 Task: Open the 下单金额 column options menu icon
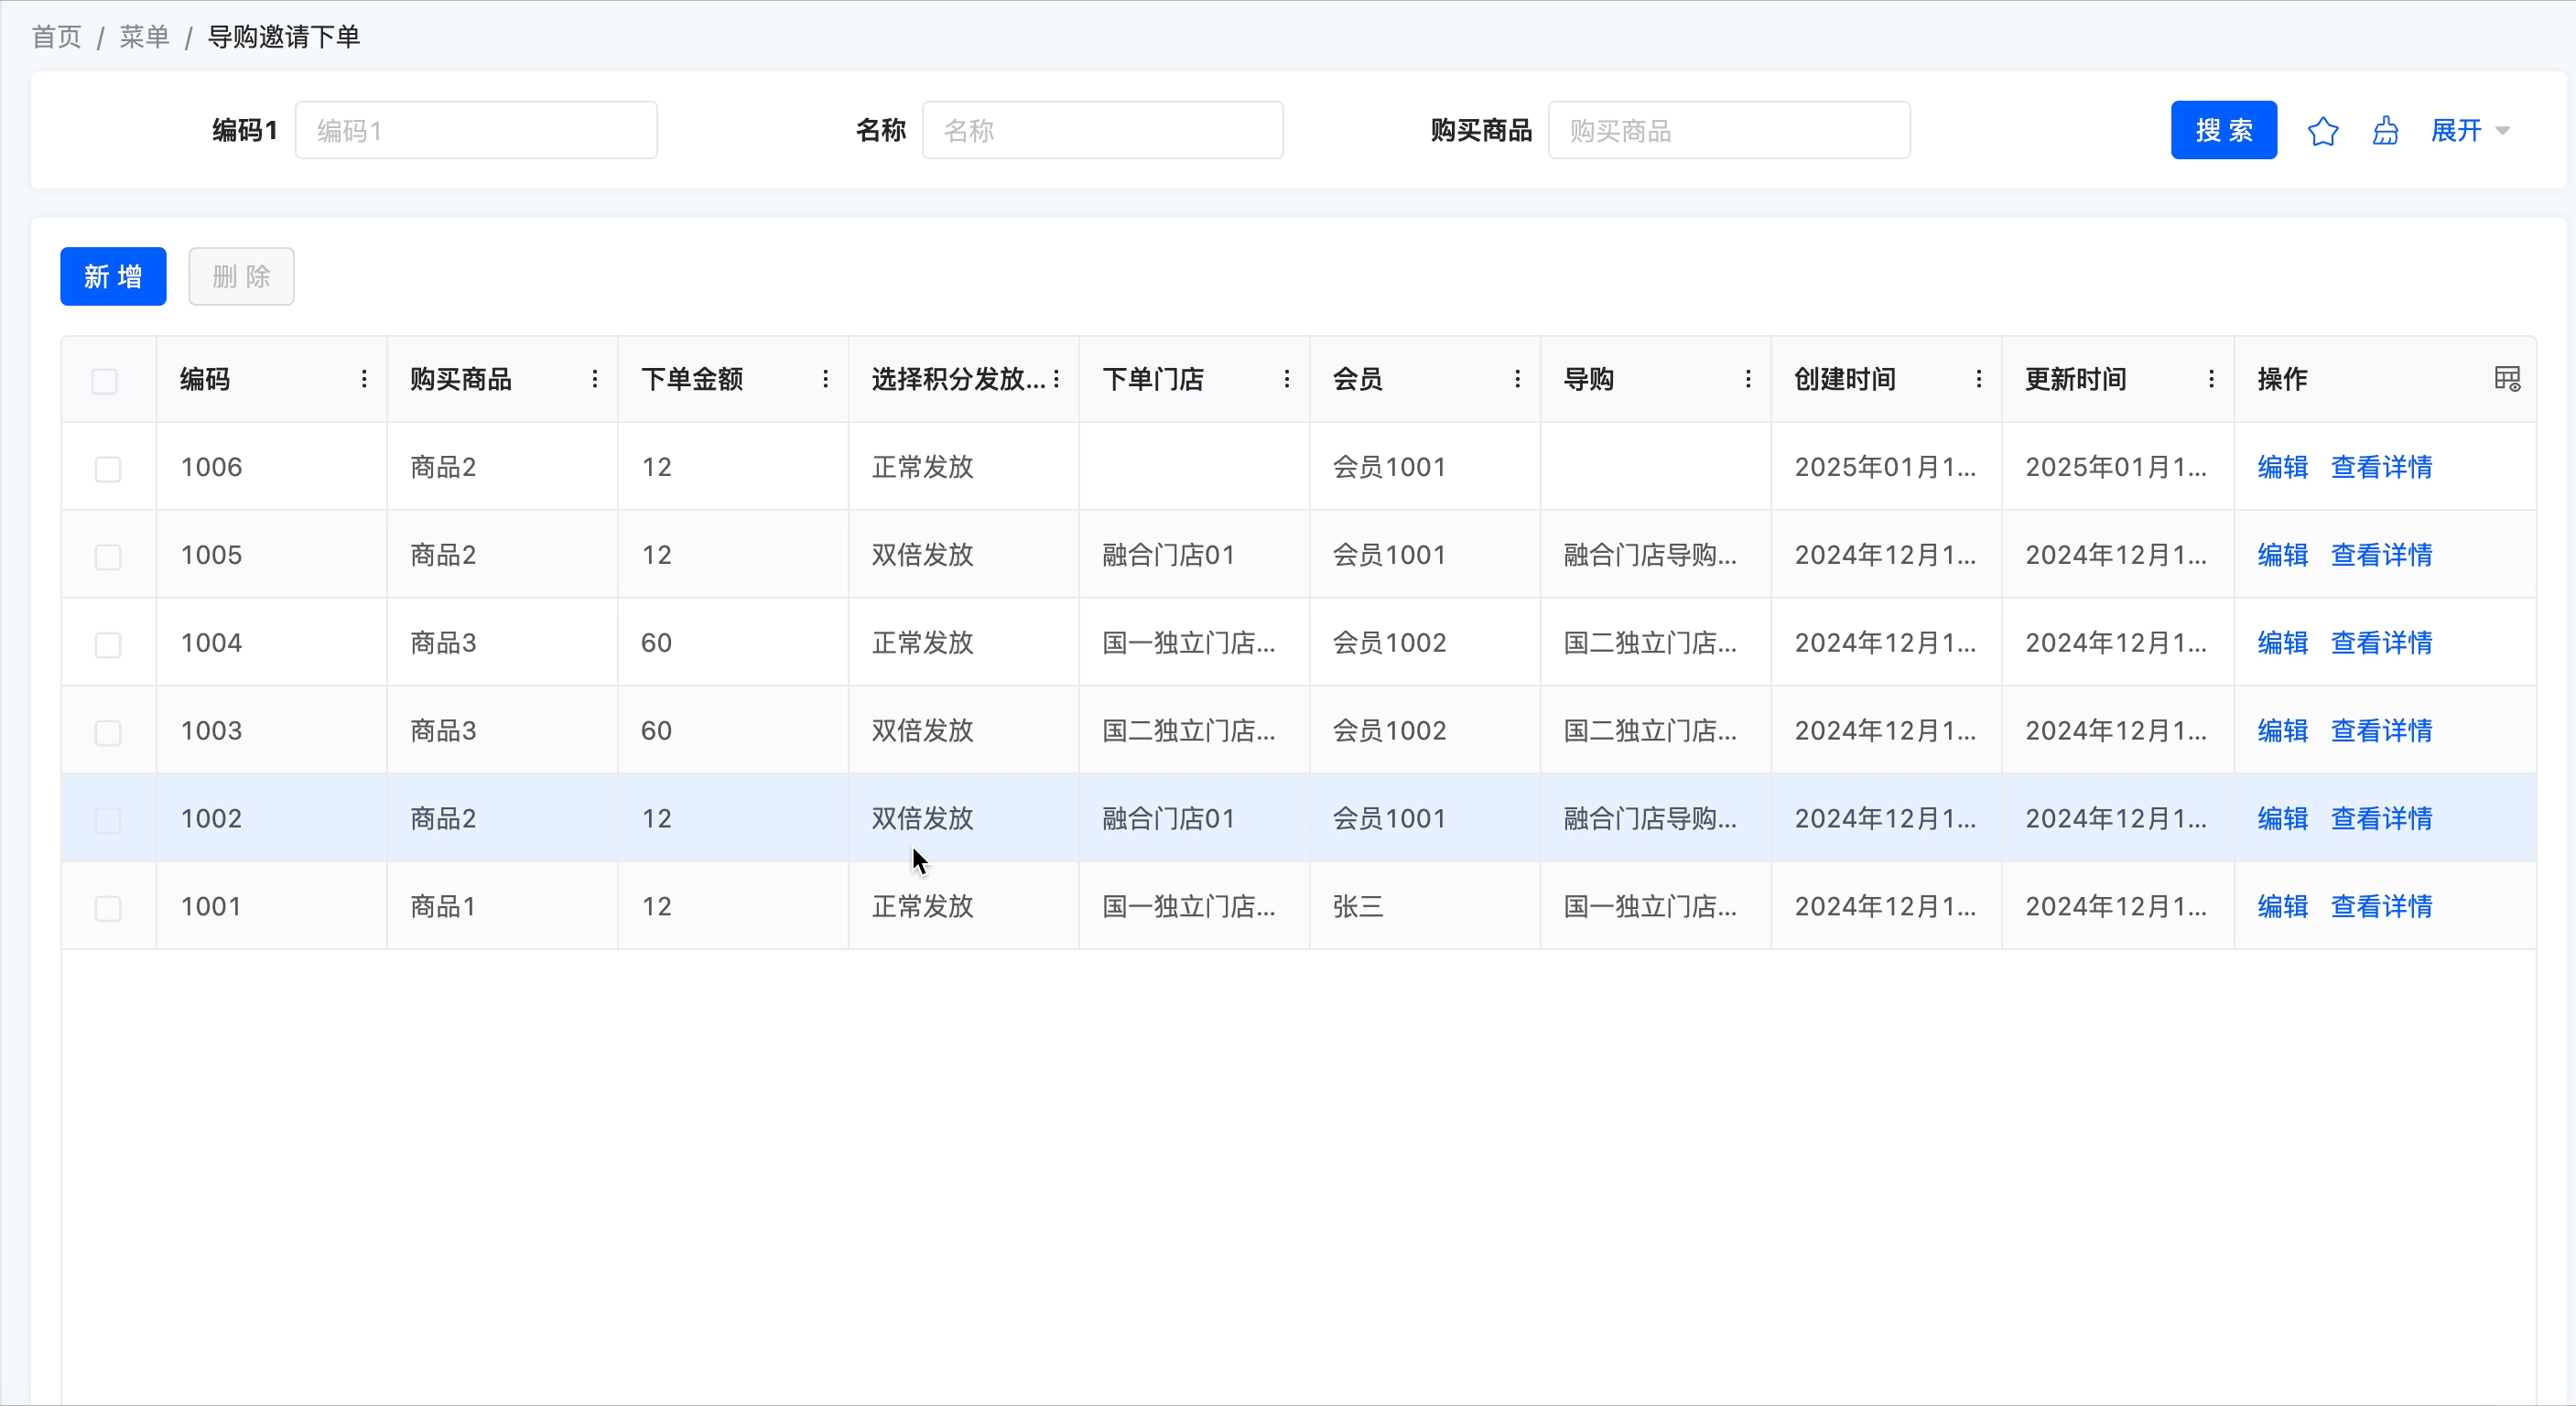tap(825, 379)
